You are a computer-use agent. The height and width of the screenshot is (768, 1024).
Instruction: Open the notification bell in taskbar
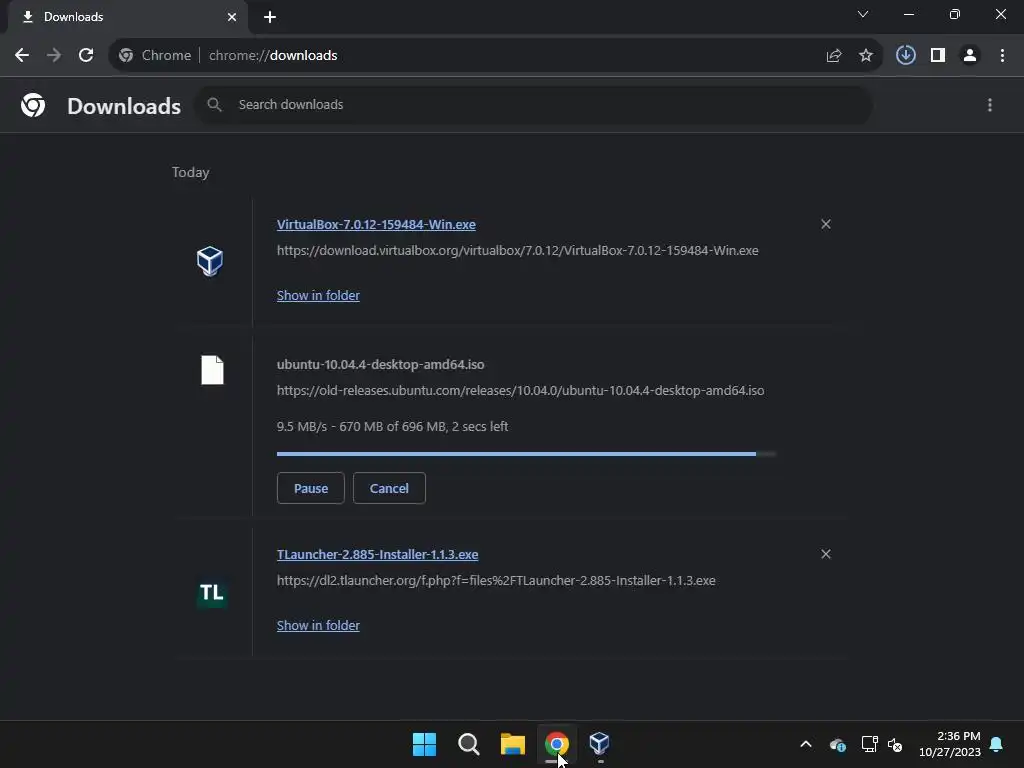[997, 744]
